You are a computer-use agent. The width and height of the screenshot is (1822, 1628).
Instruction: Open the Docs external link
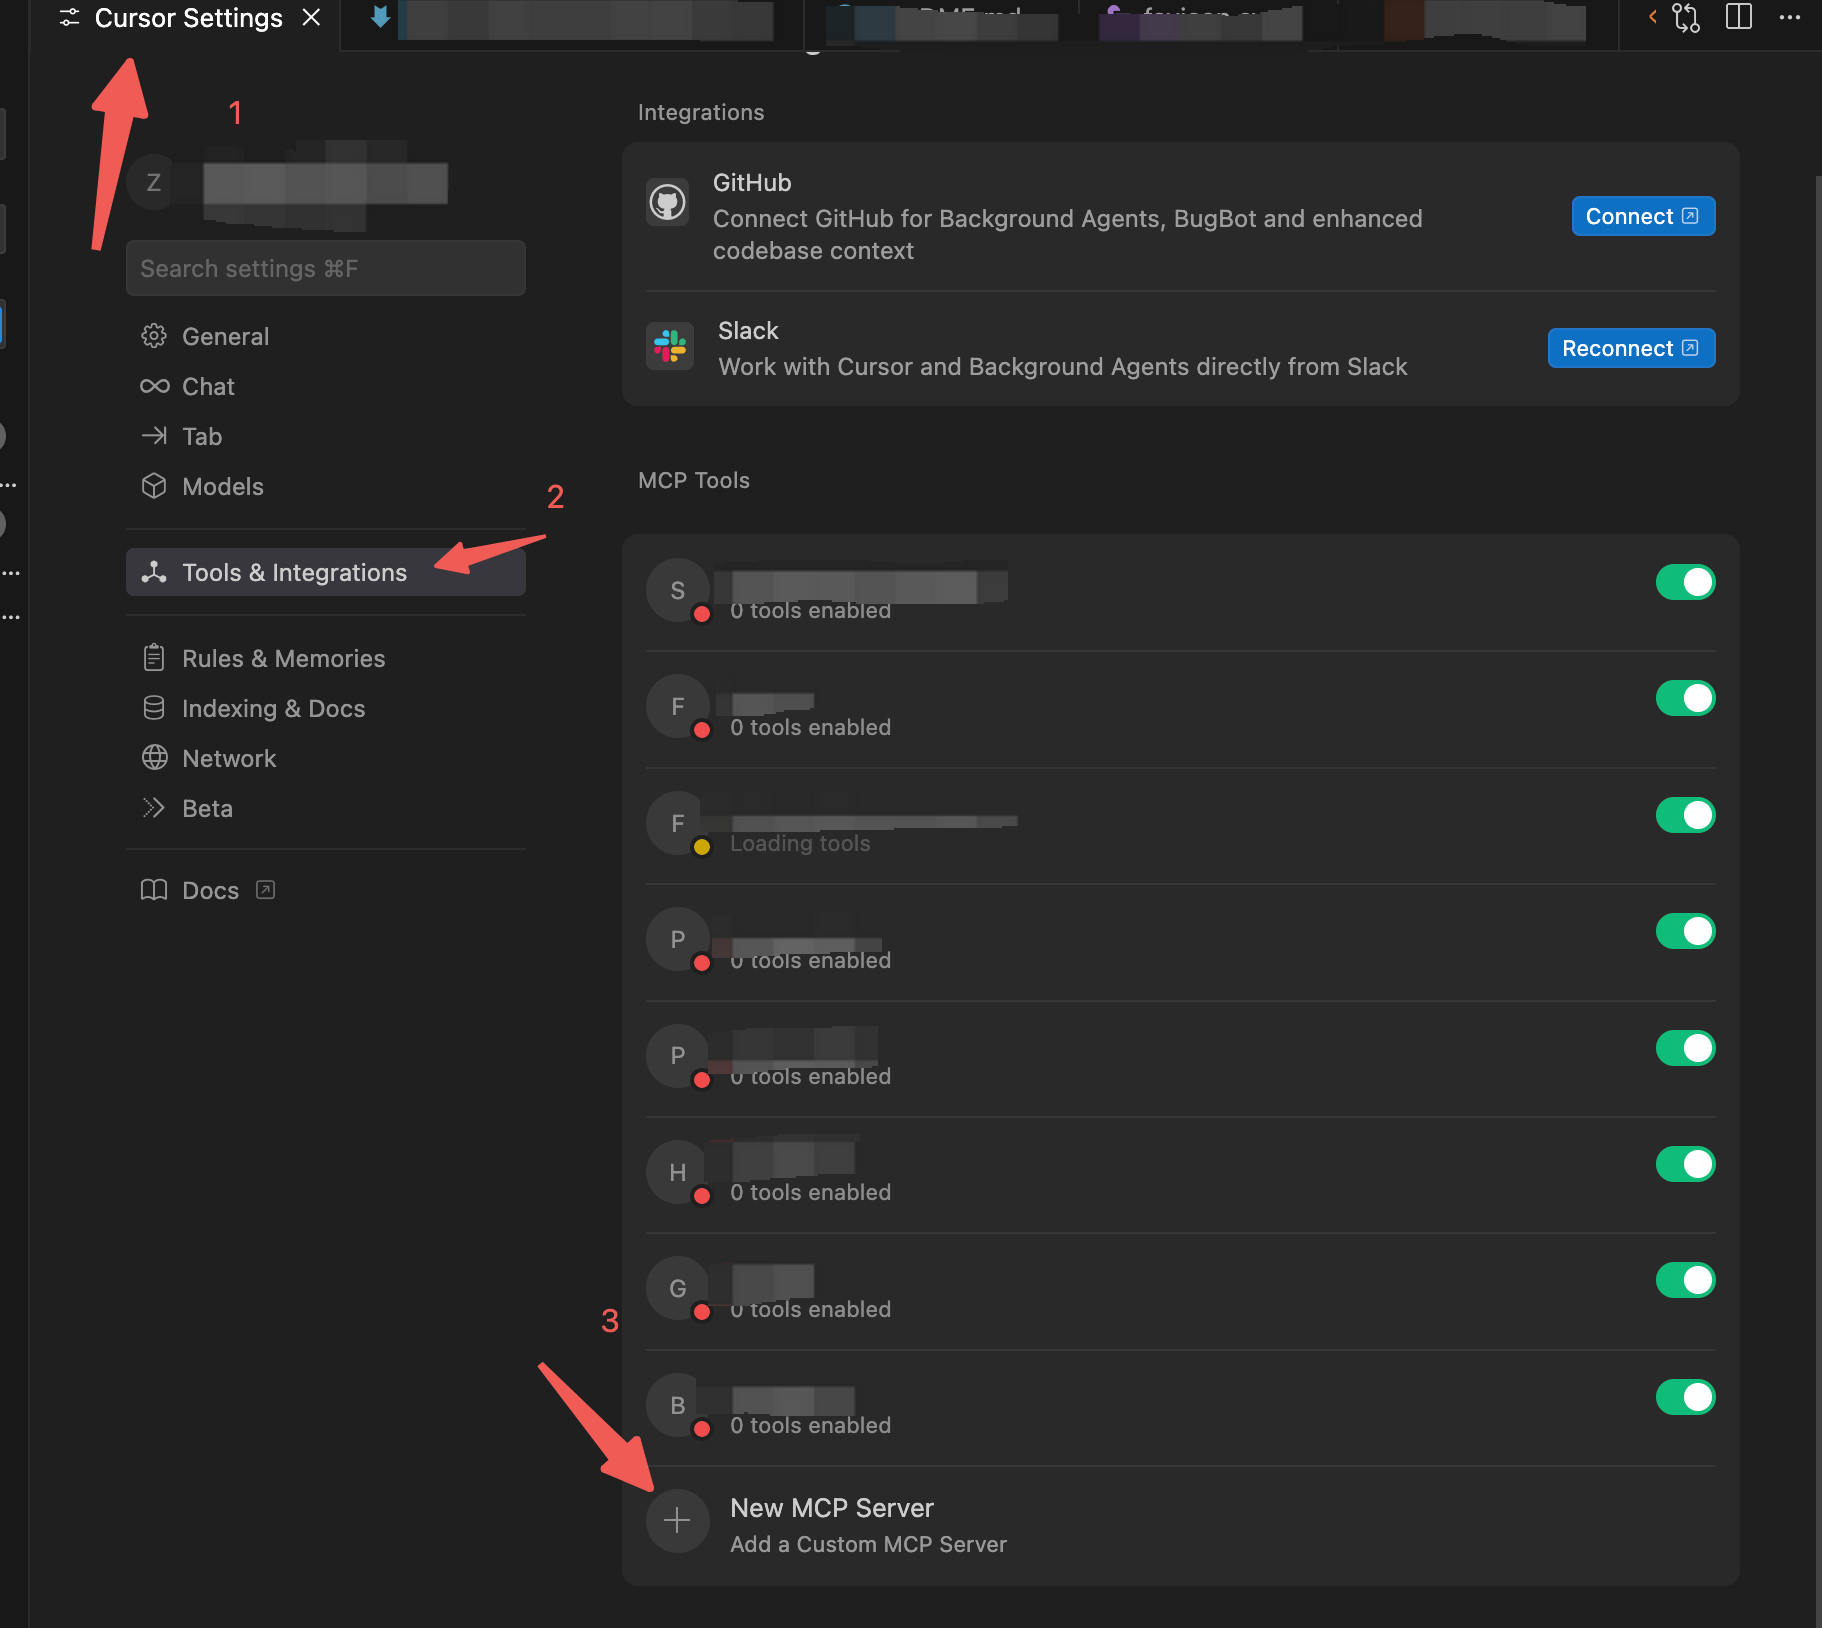(x=208, y=890)
